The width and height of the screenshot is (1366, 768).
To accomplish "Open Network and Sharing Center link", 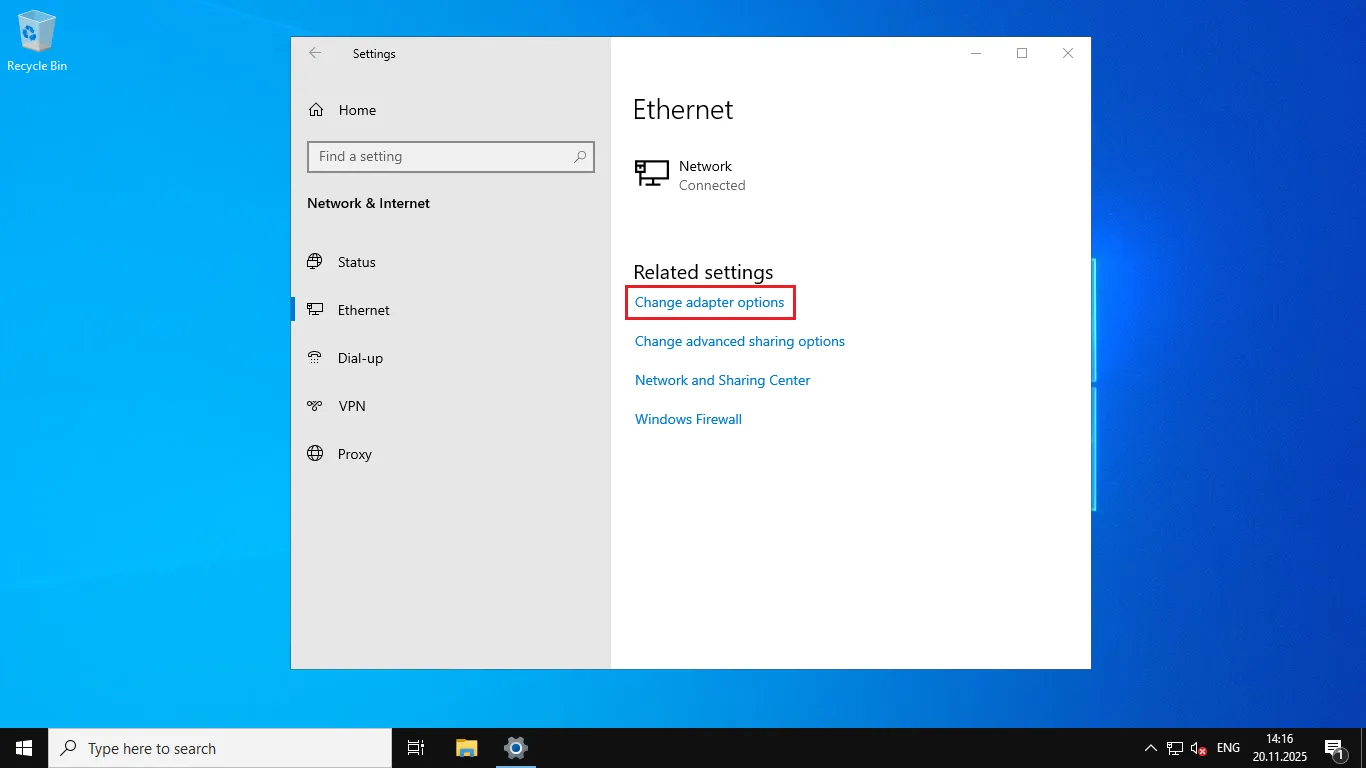I will [722, 380].
